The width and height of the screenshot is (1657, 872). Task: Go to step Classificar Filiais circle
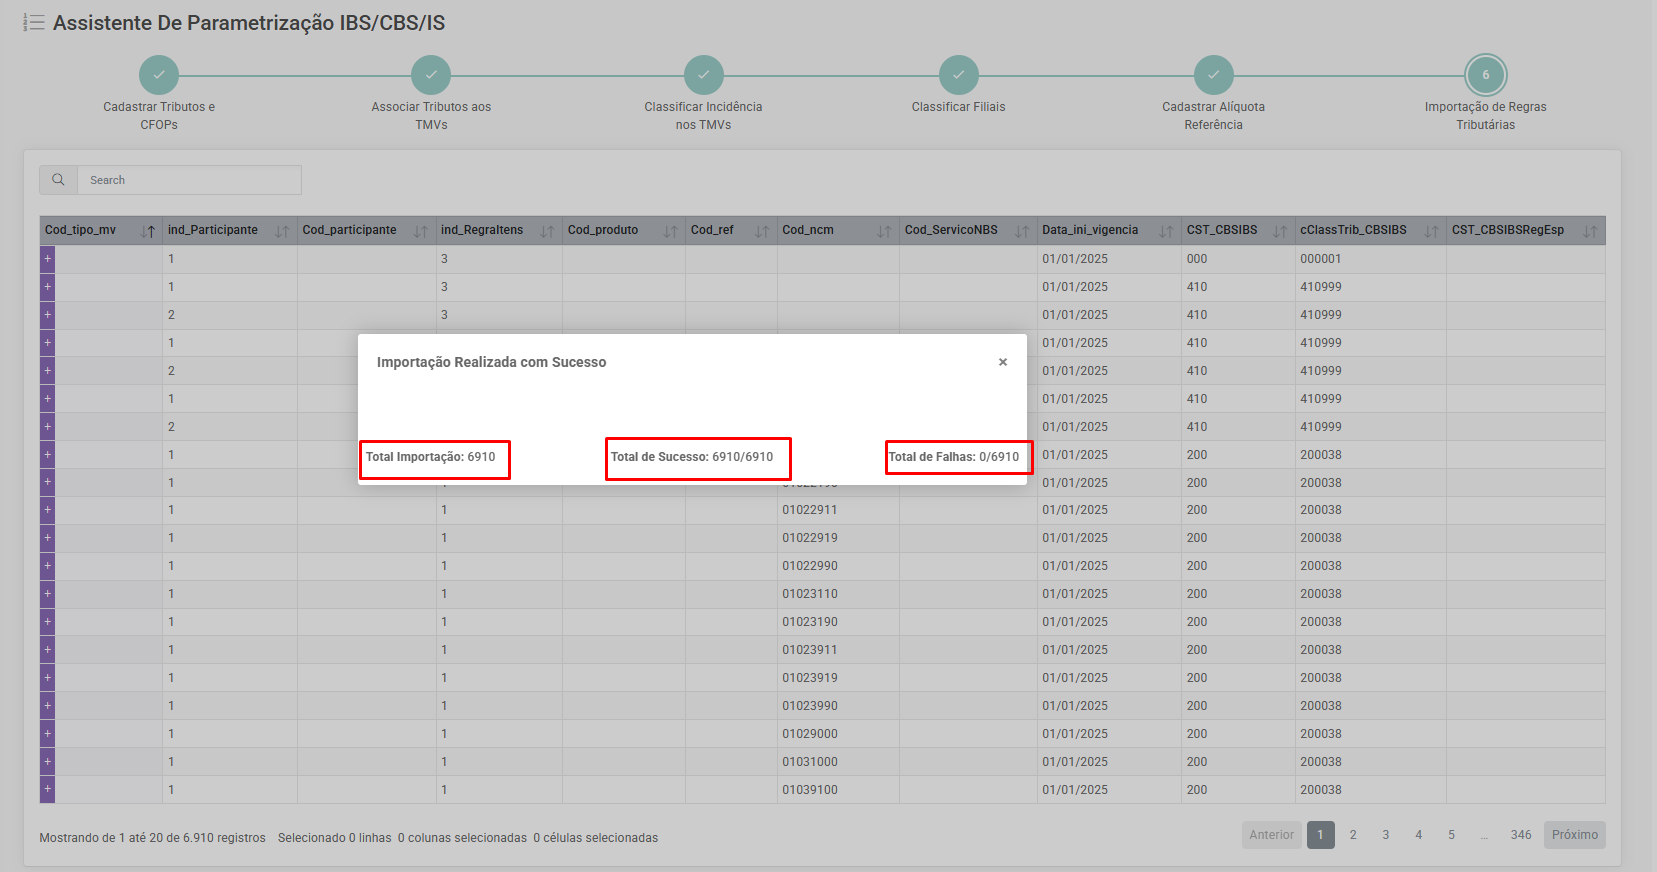959,75
